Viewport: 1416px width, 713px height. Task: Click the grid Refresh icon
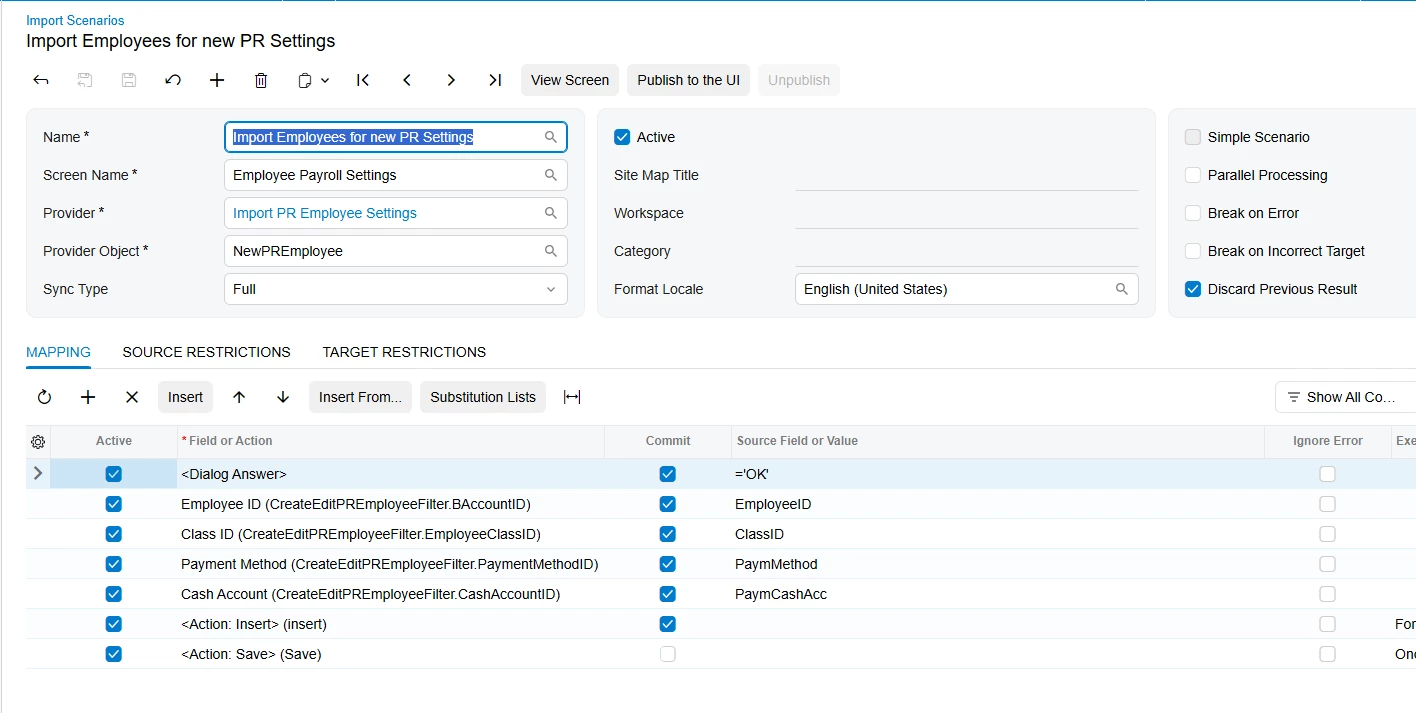tap(44, 397)
